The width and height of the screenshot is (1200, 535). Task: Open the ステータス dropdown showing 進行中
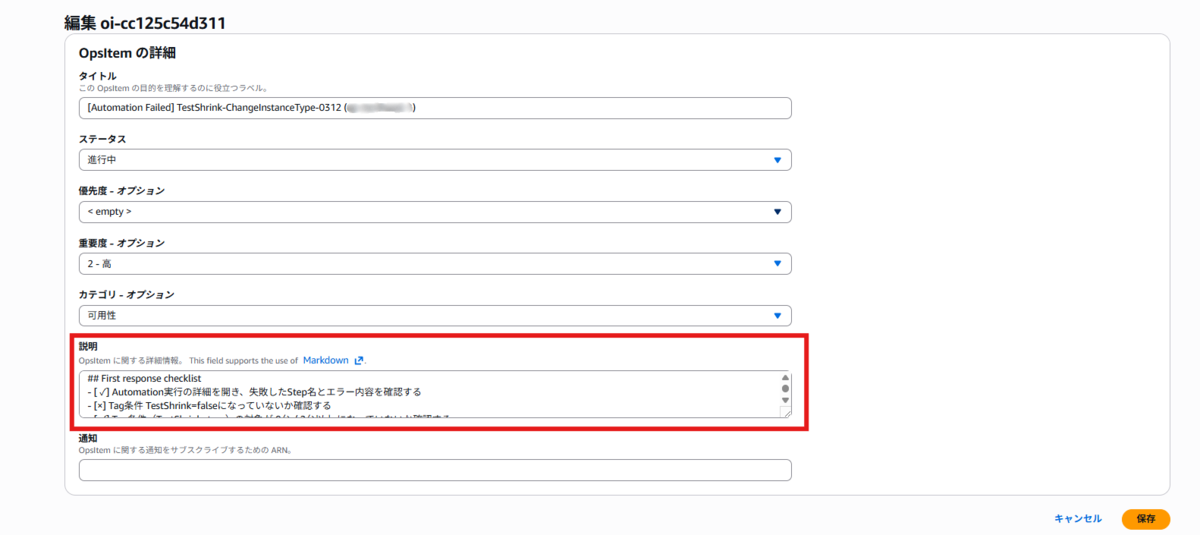(435, 160)
